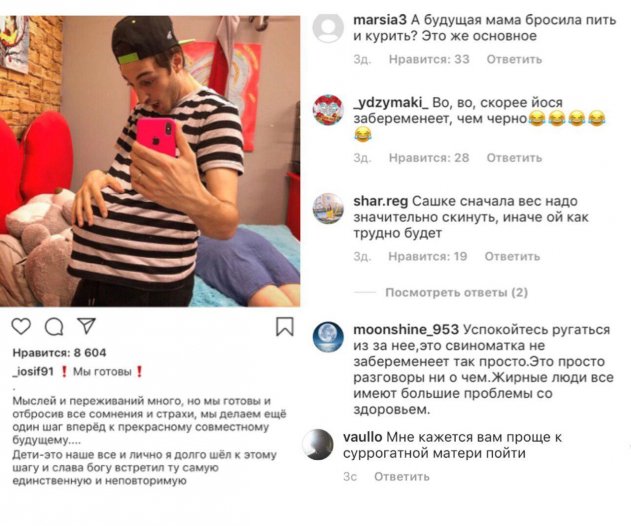Open comments via speech bubble icon

[x=54, y=327]
